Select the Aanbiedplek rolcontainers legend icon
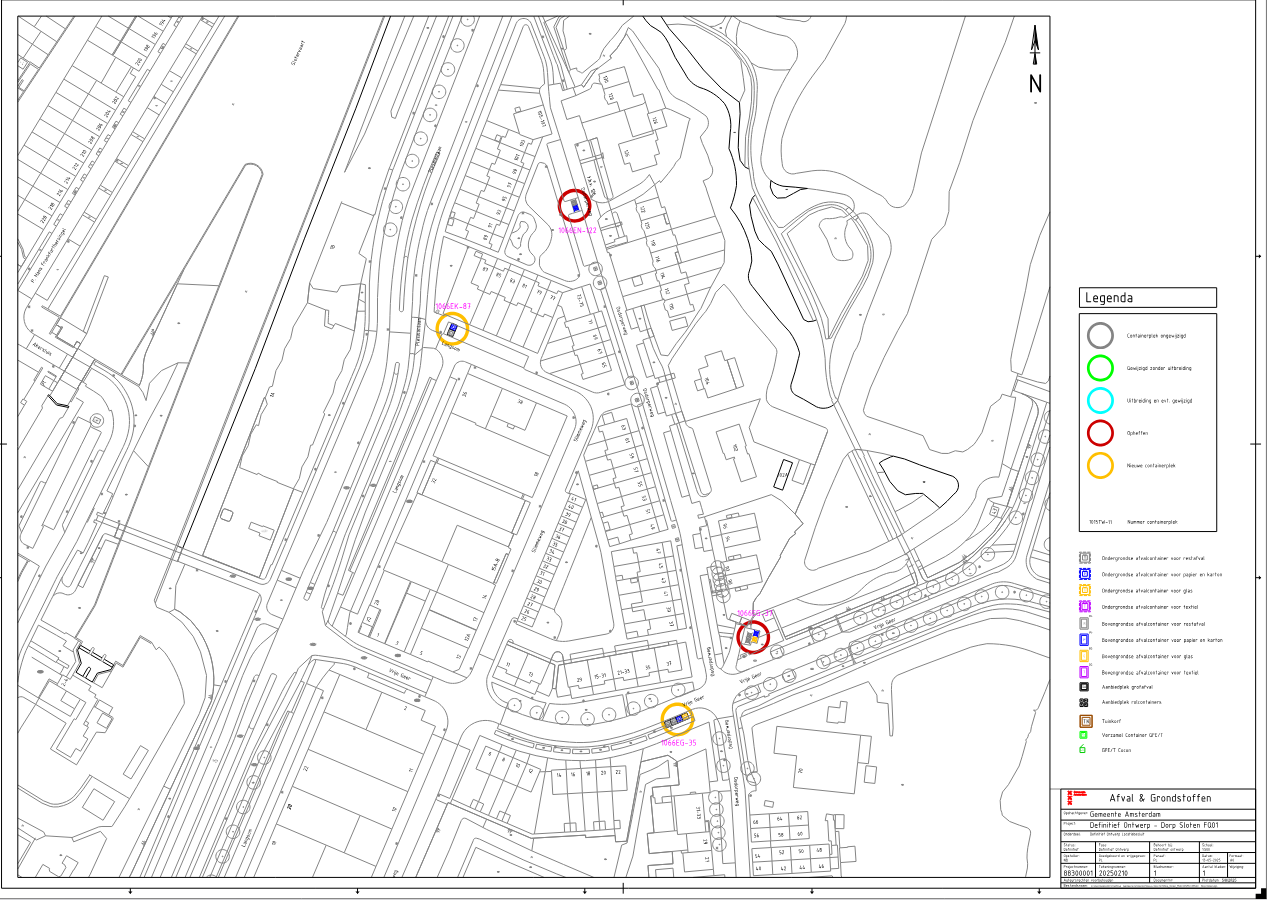Viewport: 1267px width, 900px height. coord(1084,703)
